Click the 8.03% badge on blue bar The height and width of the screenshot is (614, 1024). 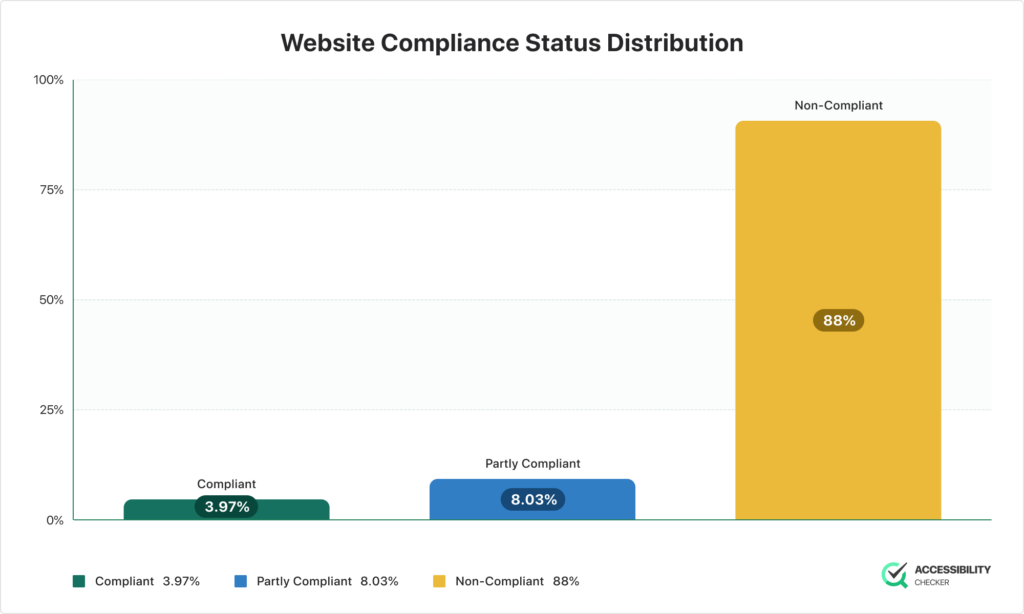(532, 499)
